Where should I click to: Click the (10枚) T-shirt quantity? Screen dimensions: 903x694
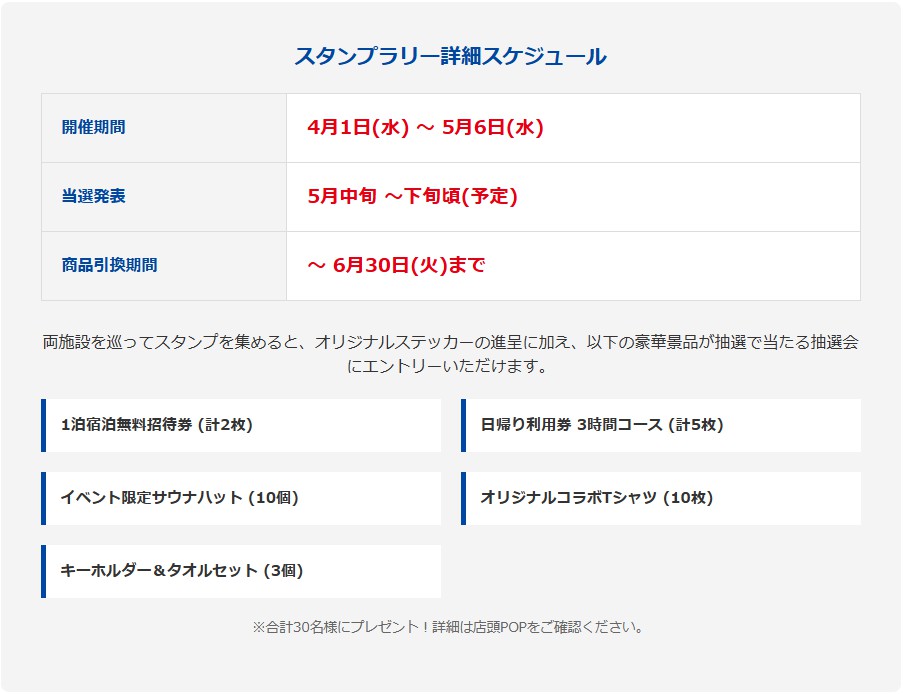coord(688,498)
